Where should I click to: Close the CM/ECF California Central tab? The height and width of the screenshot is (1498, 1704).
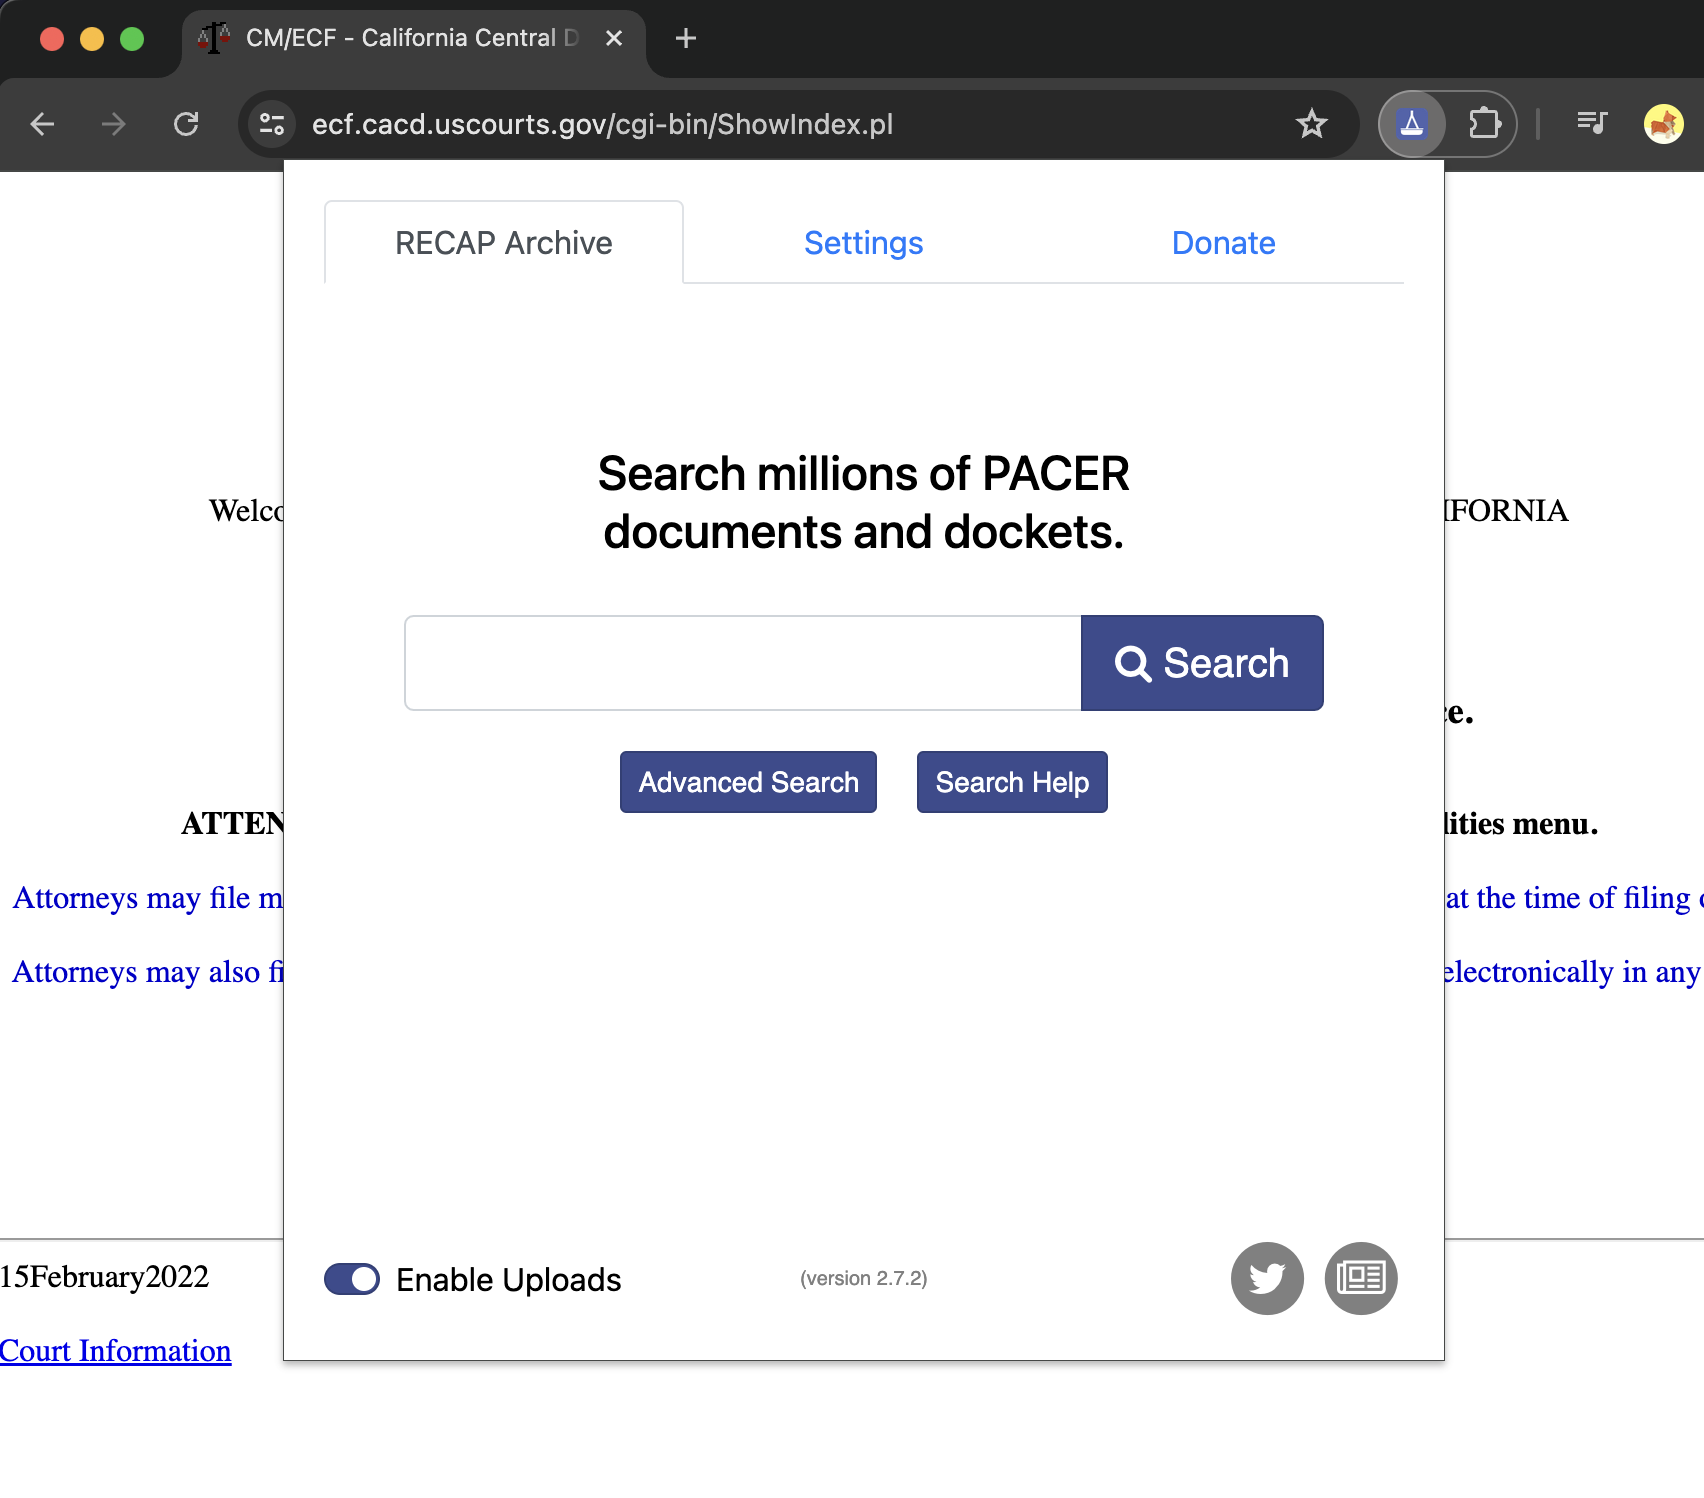(614, 38)
